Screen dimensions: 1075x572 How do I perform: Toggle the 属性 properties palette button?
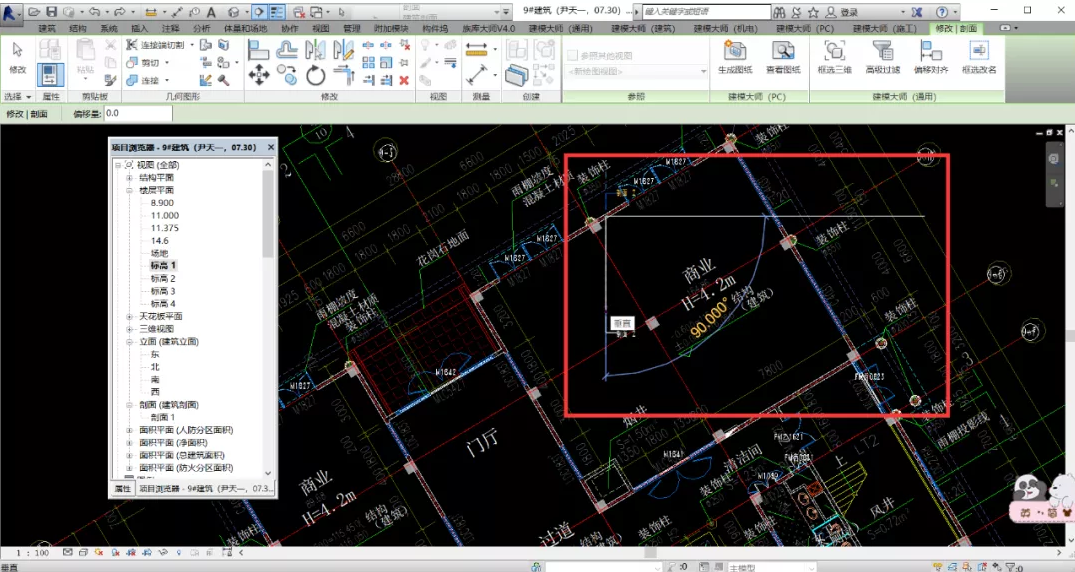pyautogui.click(x=51, y=75)
